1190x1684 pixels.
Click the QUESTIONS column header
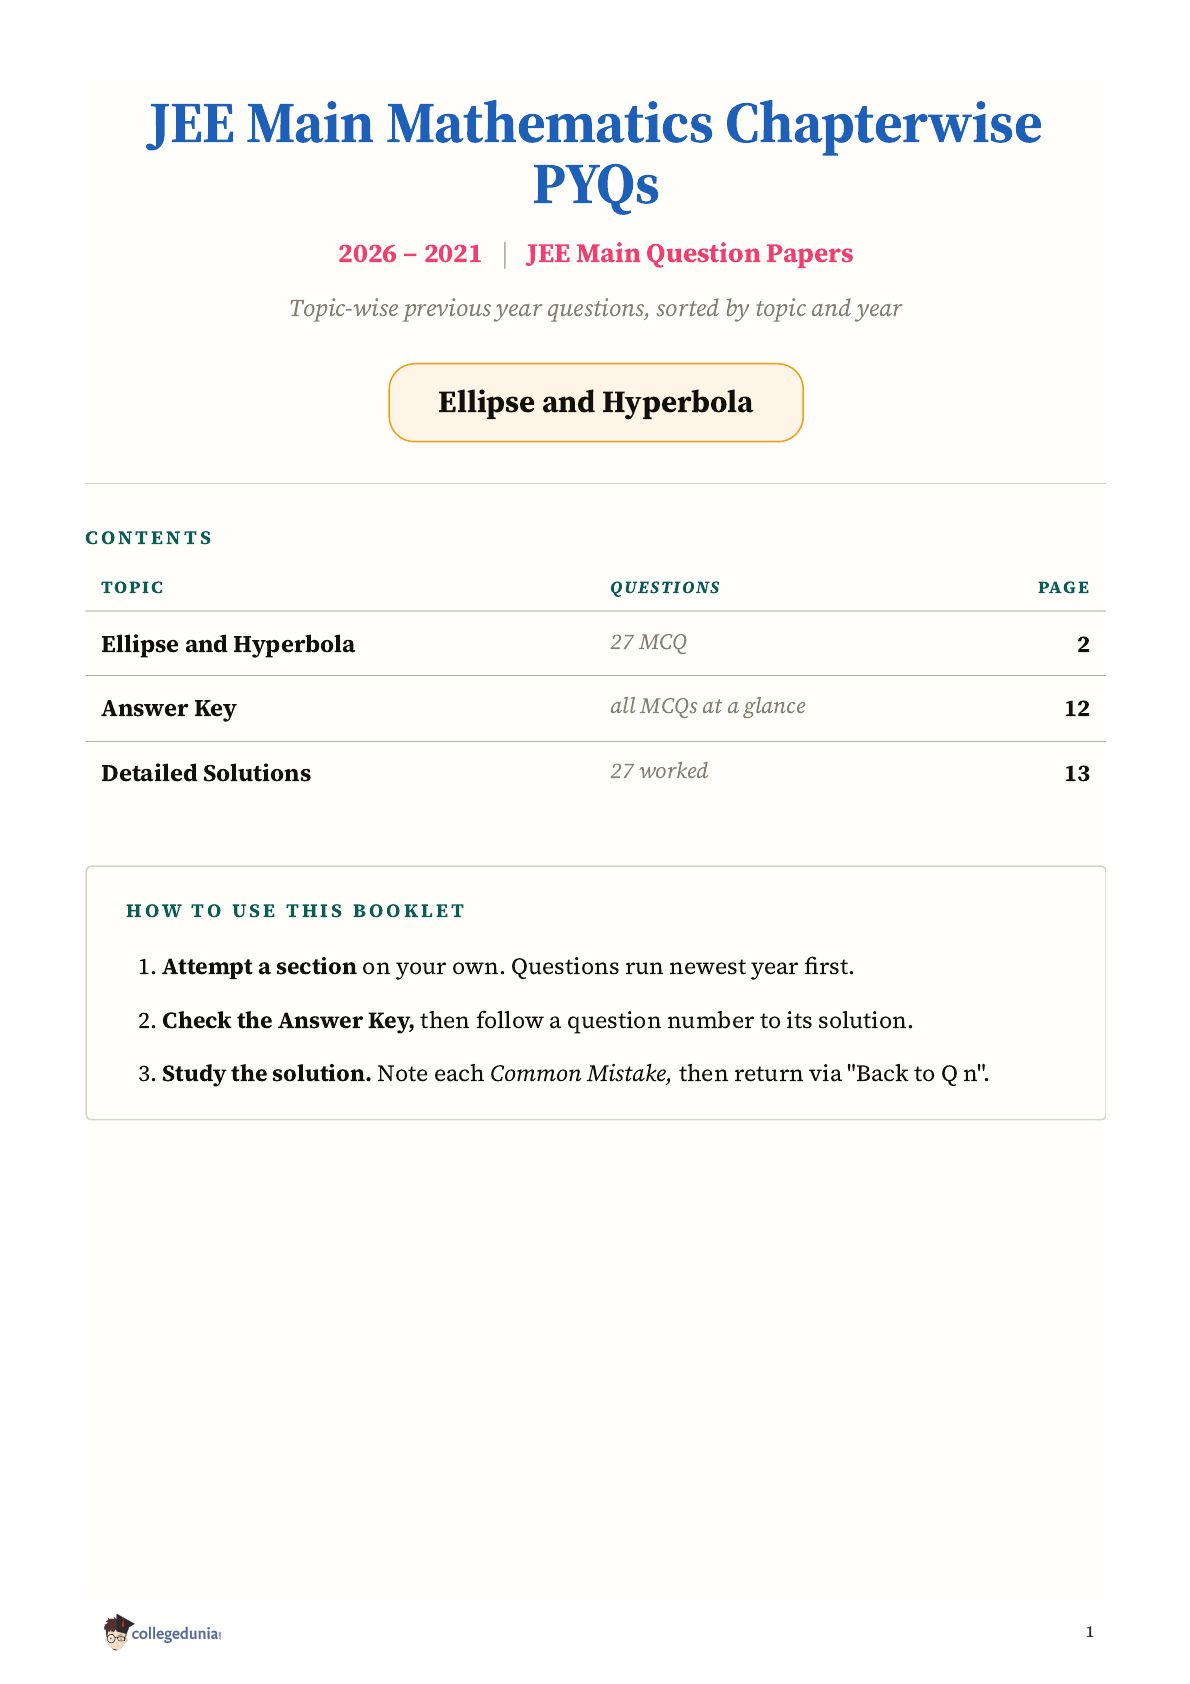click(665, 587)
